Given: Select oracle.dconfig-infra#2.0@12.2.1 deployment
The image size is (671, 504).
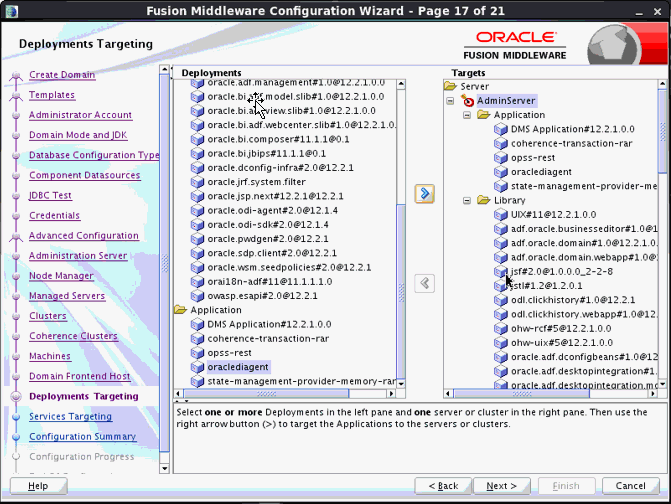Looking at the screenshot, I should click(281, 168).
